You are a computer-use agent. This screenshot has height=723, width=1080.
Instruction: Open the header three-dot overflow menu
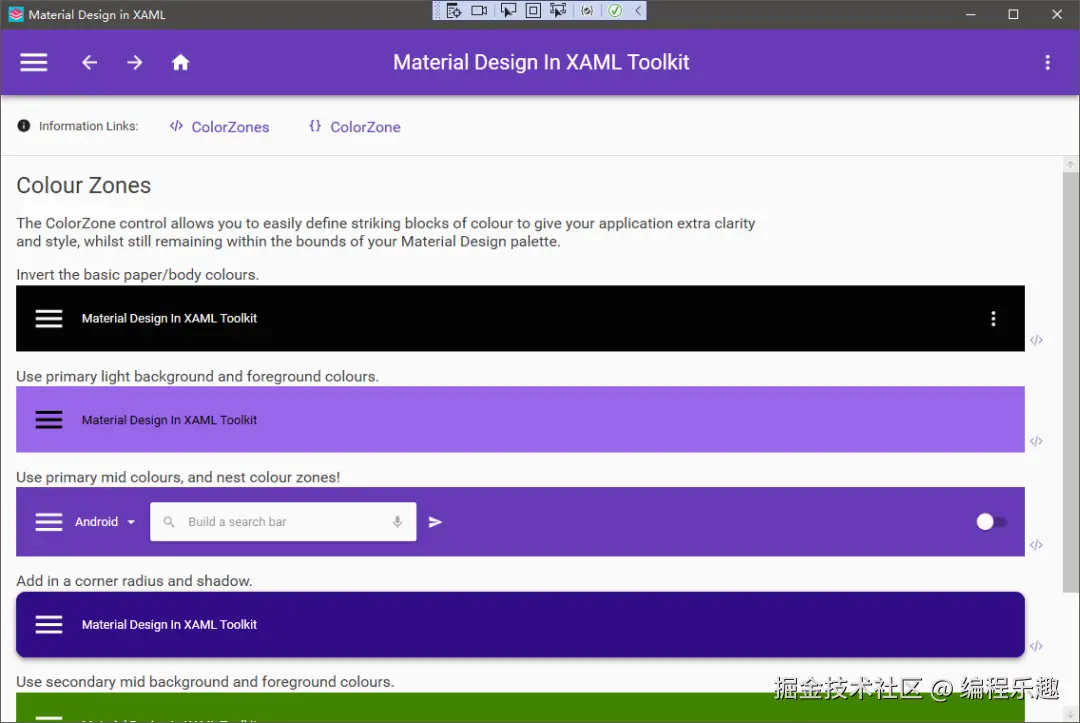[1047, 63]
